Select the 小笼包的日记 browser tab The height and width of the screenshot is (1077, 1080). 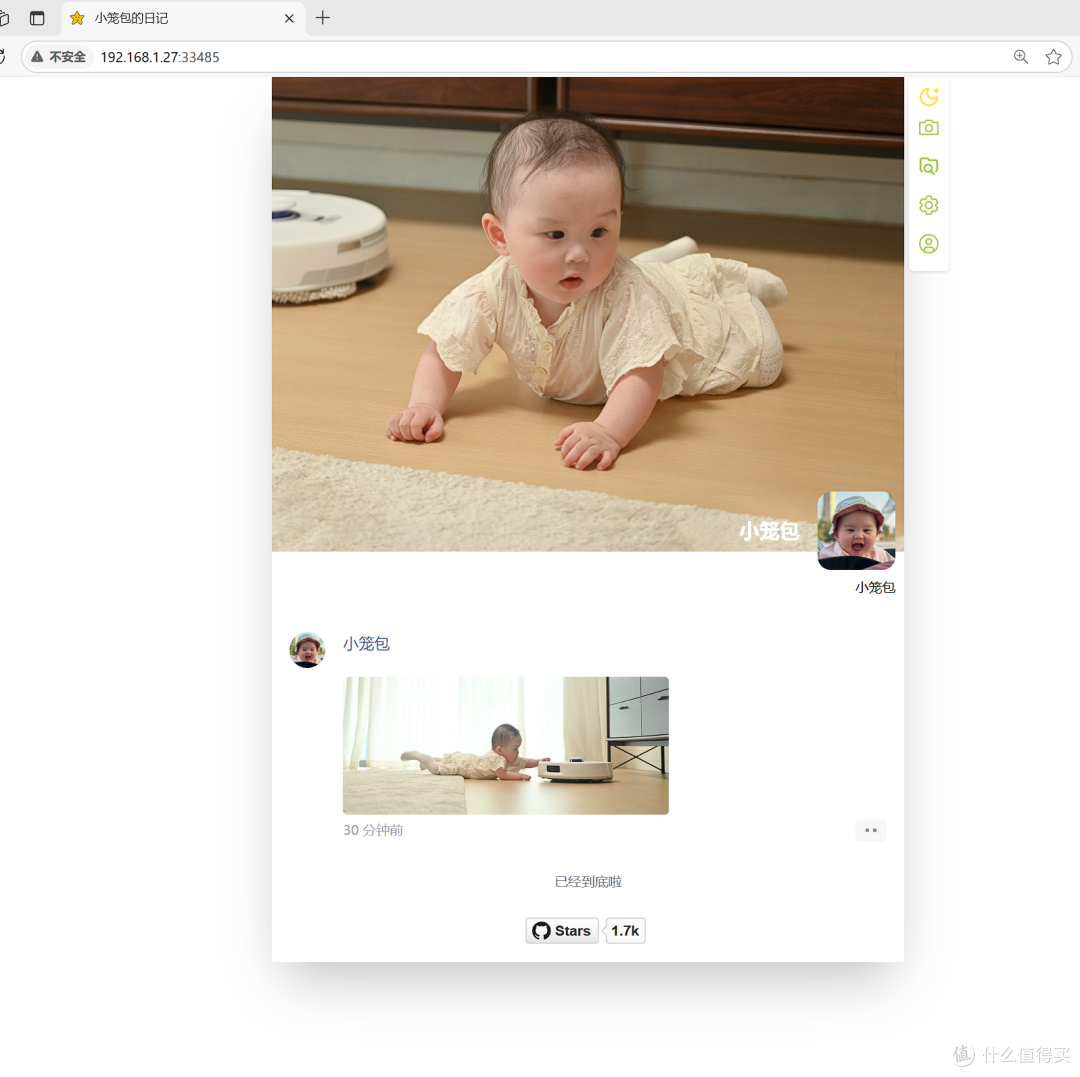coord(183,19)
